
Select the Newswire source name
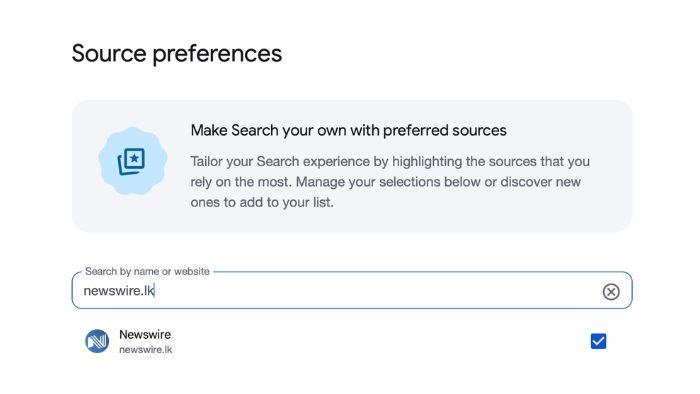click(x=145, y=334)
